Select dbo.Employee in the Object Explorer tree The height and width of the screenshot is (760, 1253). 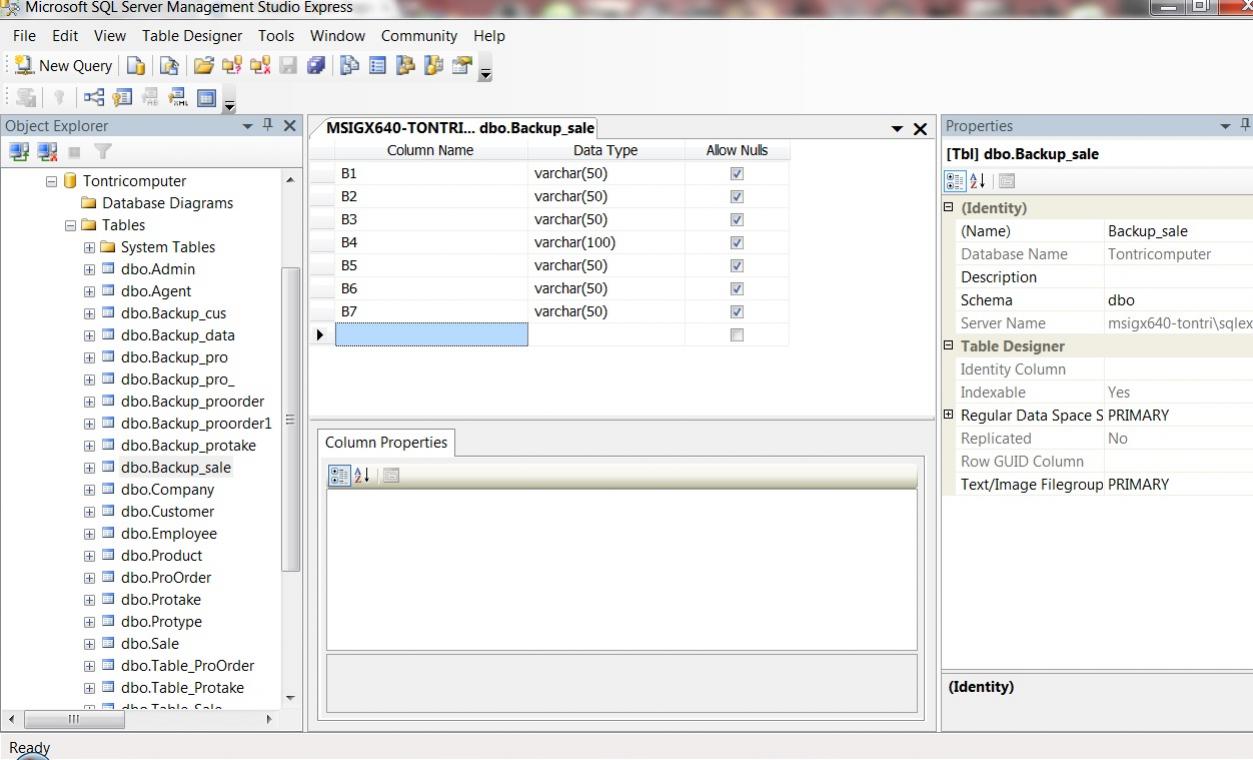point(169,533)
